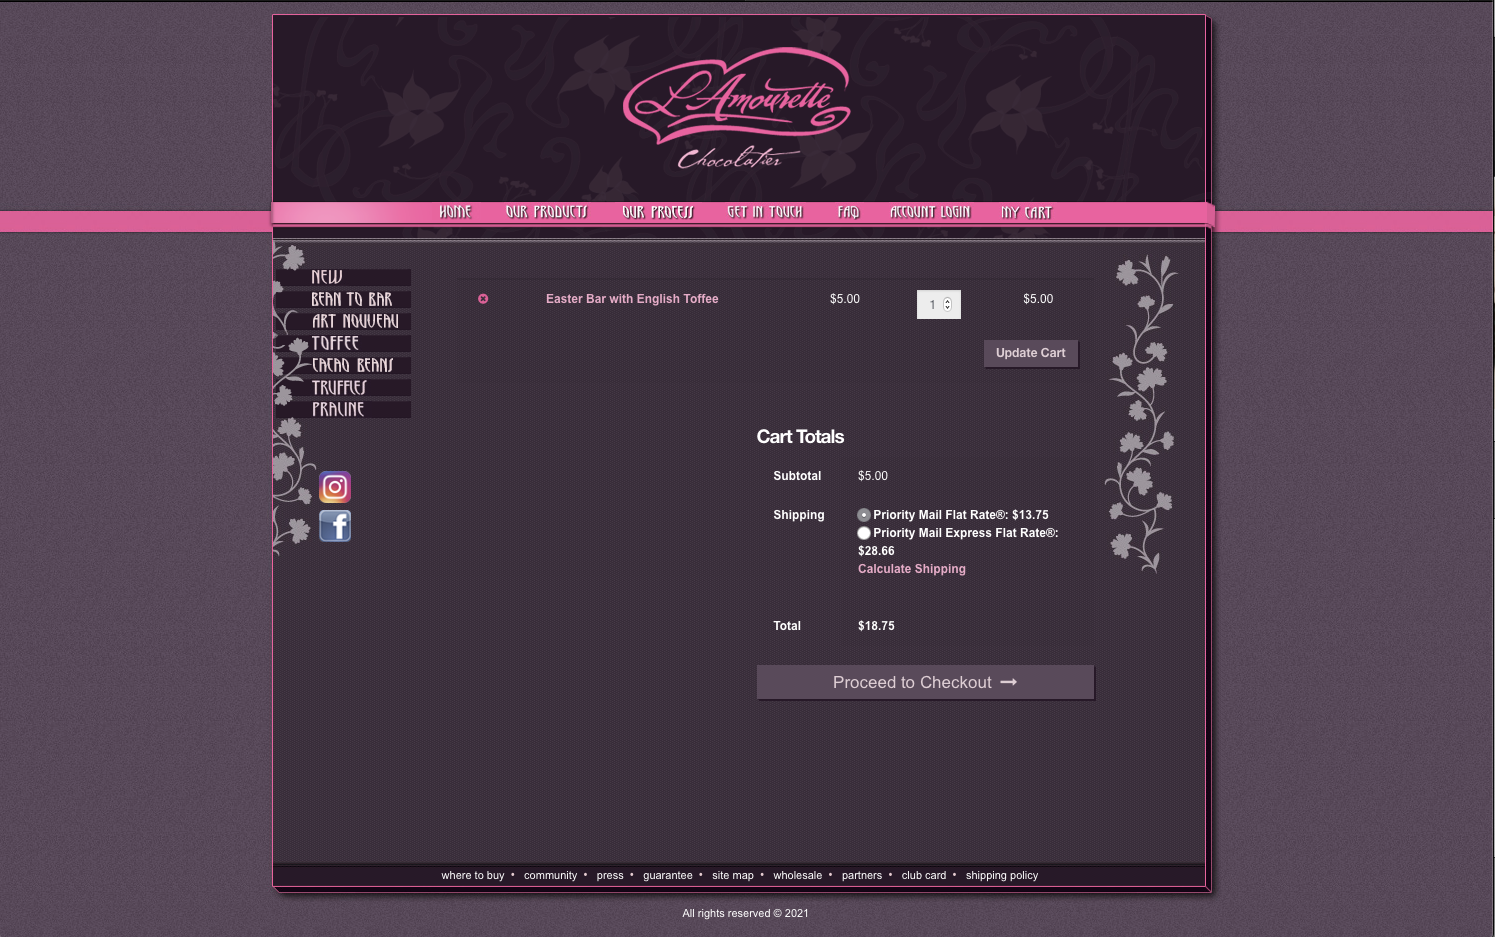
Task: Click Proceed to Checkout button
Action: [x=926, y=683]
